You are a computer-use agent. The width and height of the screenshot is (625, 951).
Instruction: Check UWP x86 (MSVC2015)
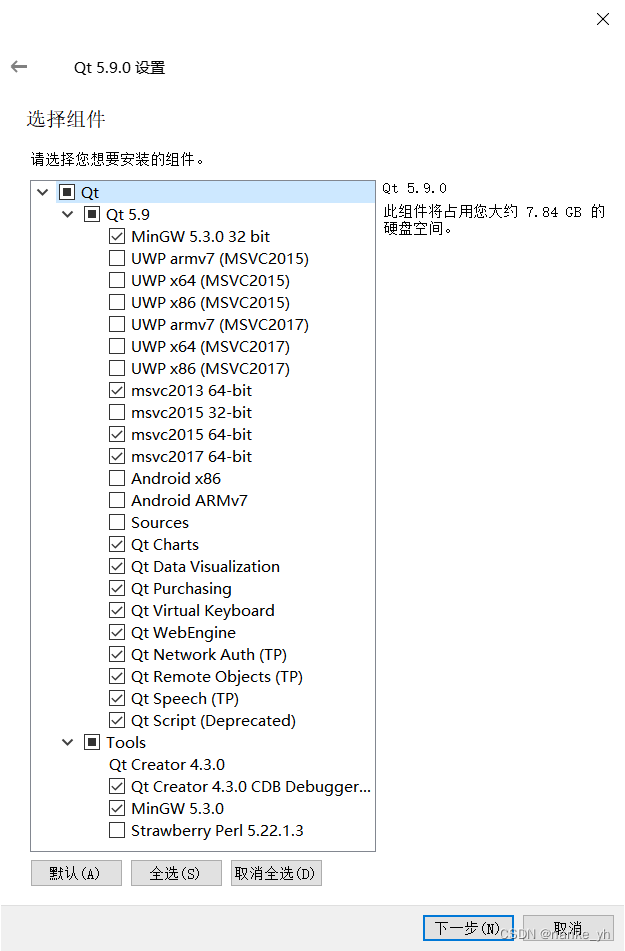[x=117, y=302]
